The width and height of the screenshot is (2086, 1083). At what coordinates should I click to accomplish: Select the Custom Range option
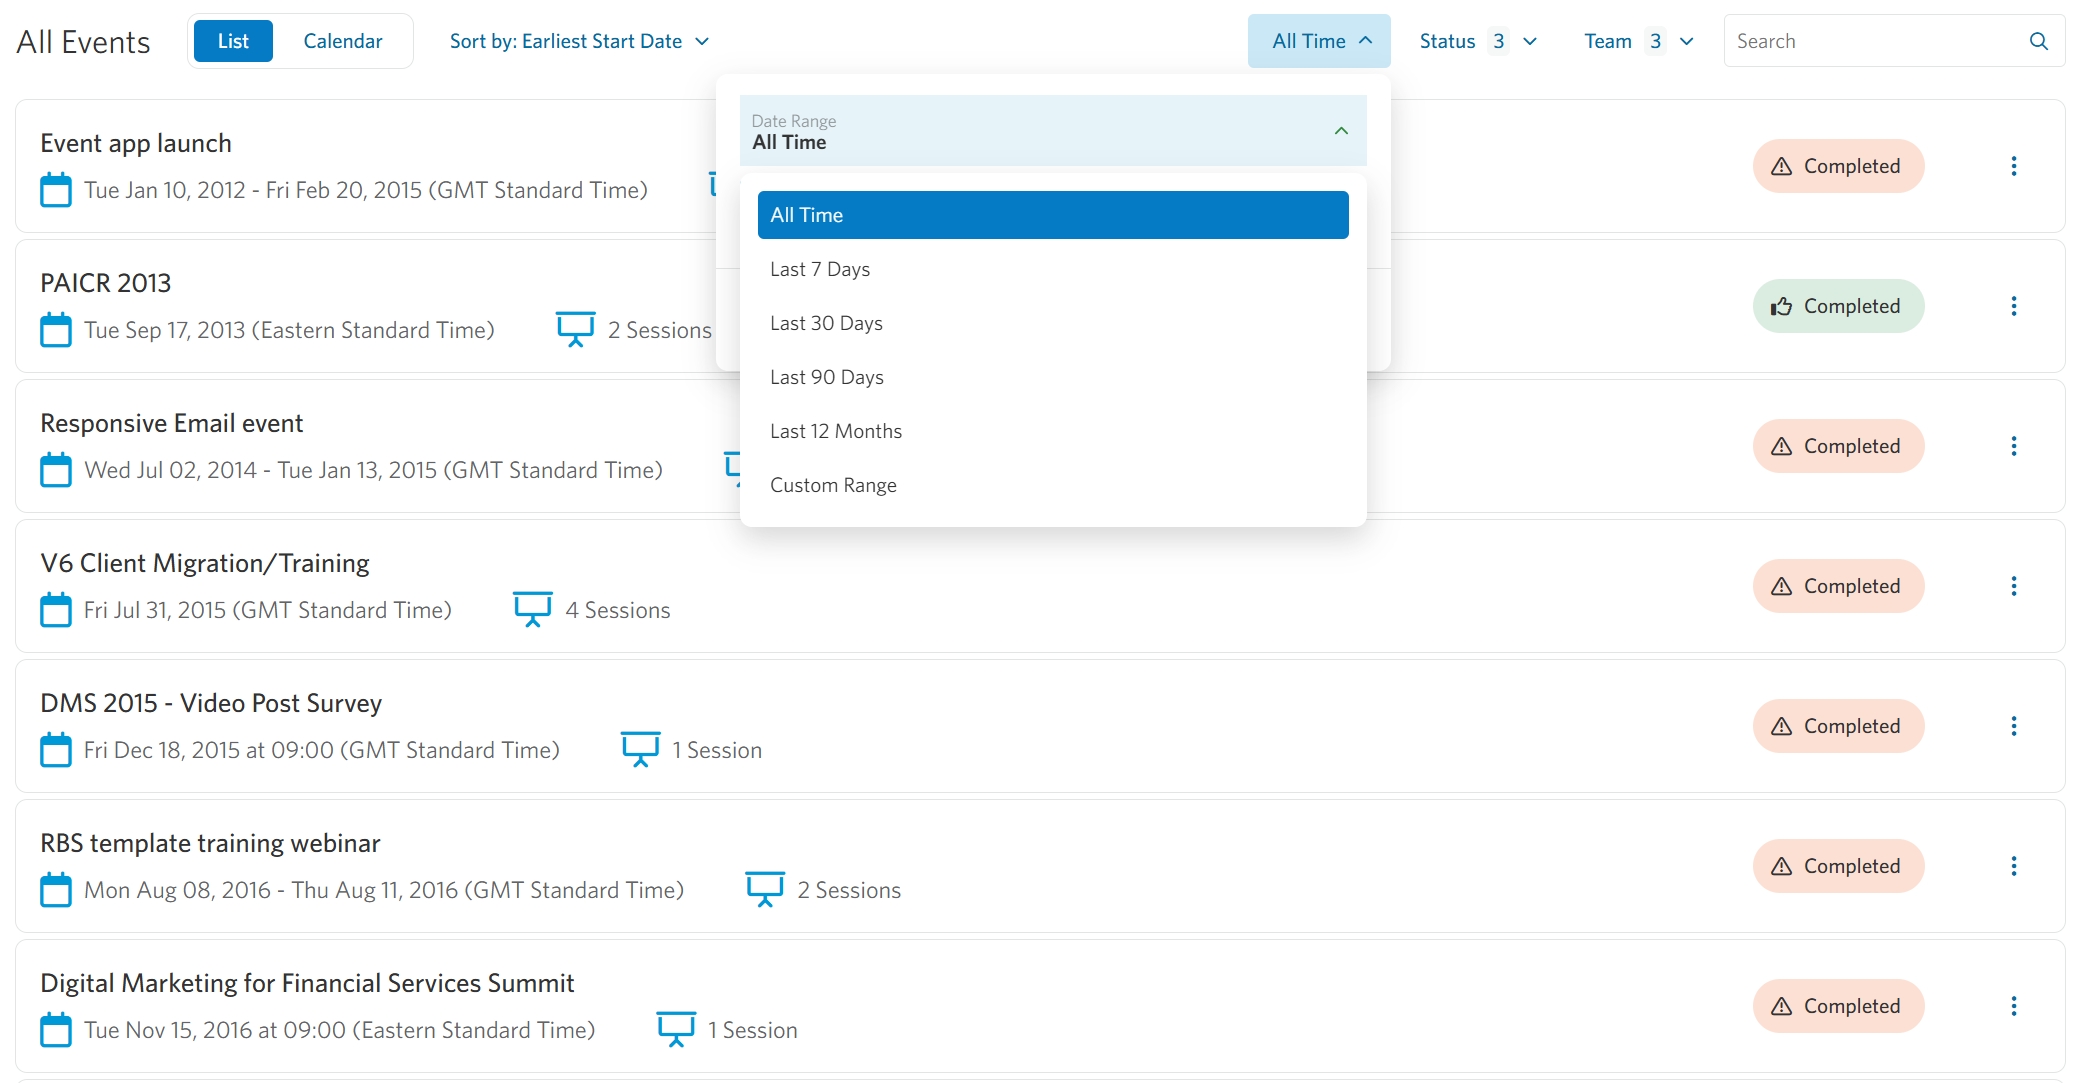[1053, 485]
